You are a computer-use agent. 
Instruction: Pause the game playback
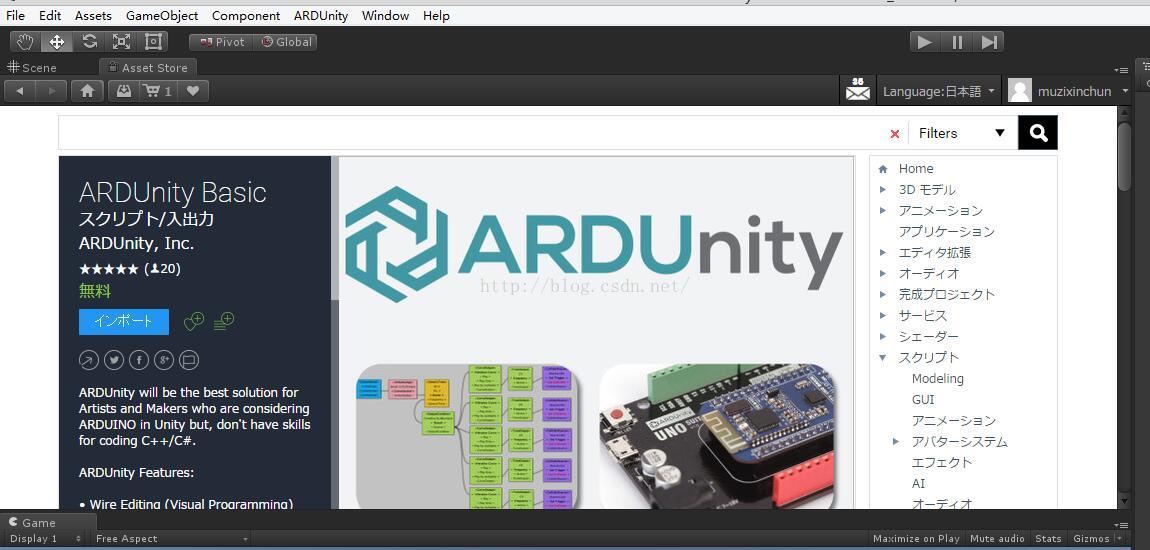(957, 42)
